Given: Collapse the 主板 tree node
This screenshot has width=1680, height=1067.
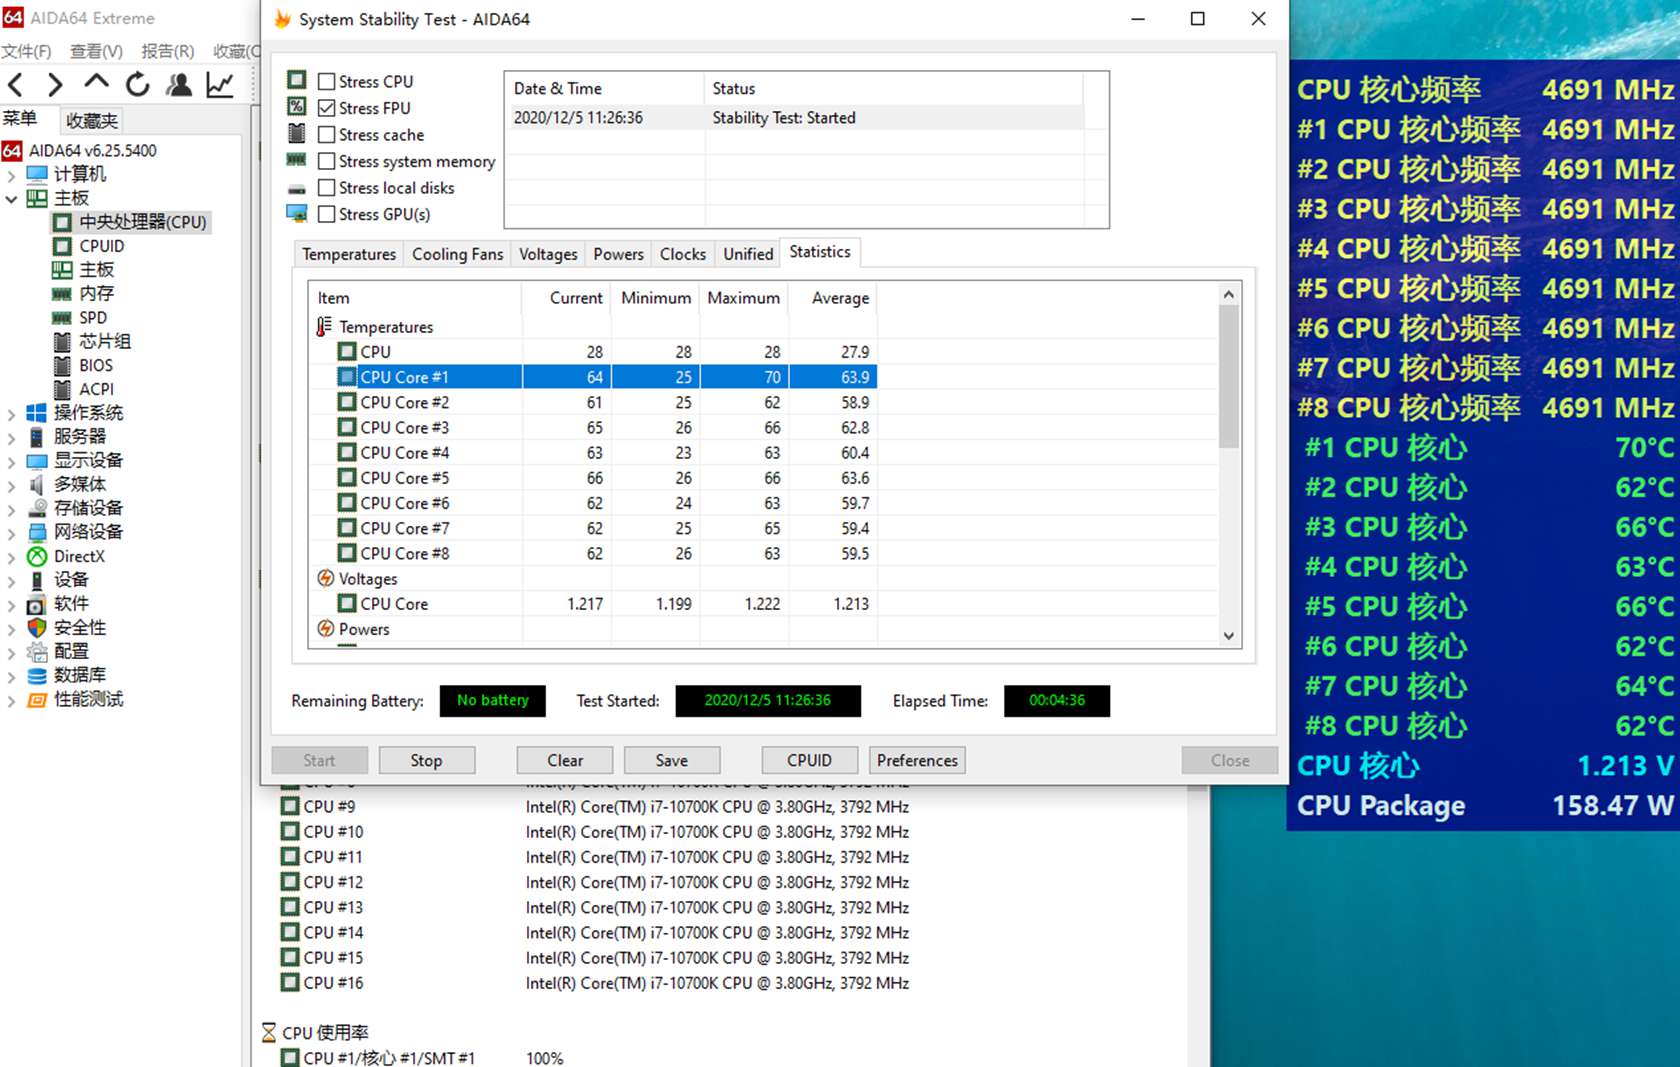Looking at the screenshot, I should pyautogui.click(x=11, y=199).
